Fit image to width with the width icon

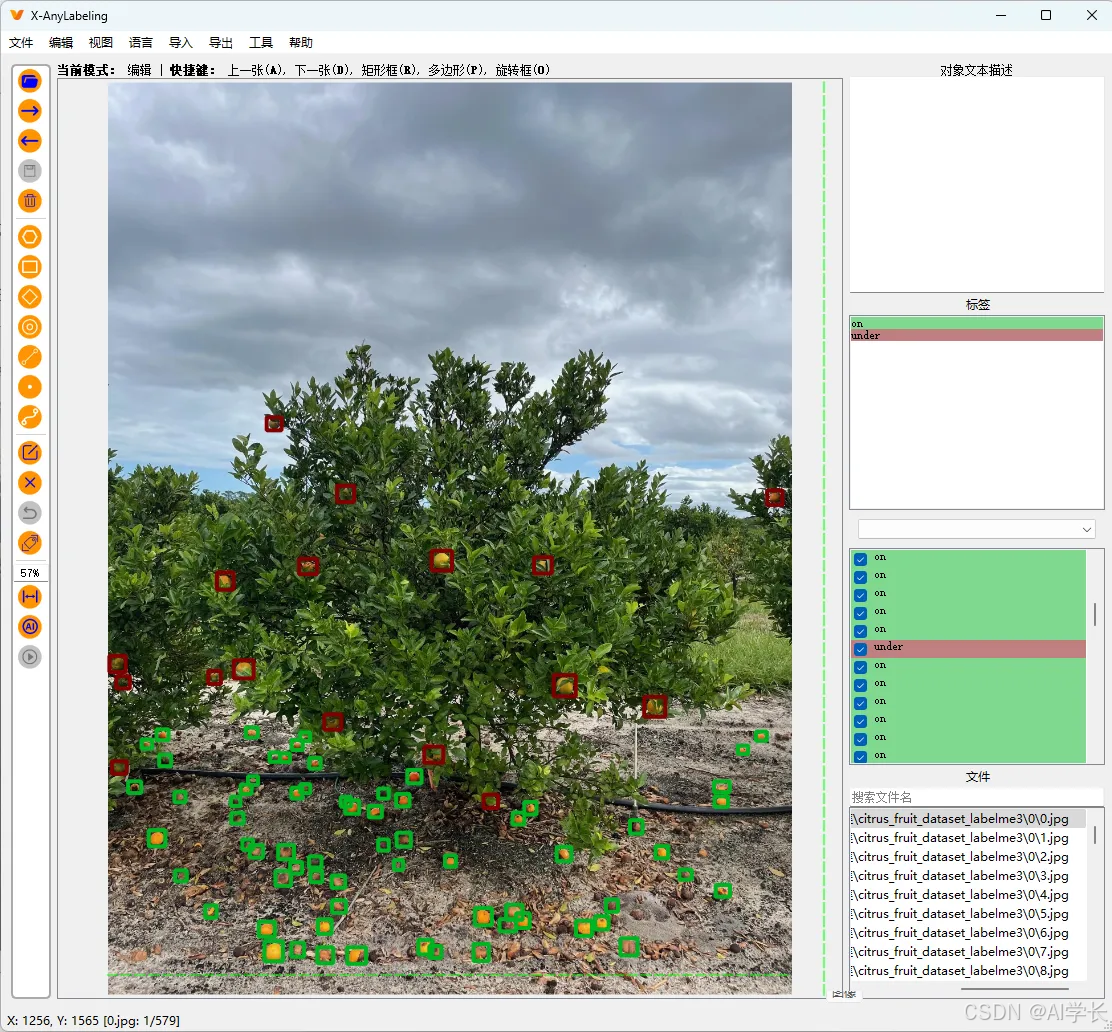tap(30, 597)
